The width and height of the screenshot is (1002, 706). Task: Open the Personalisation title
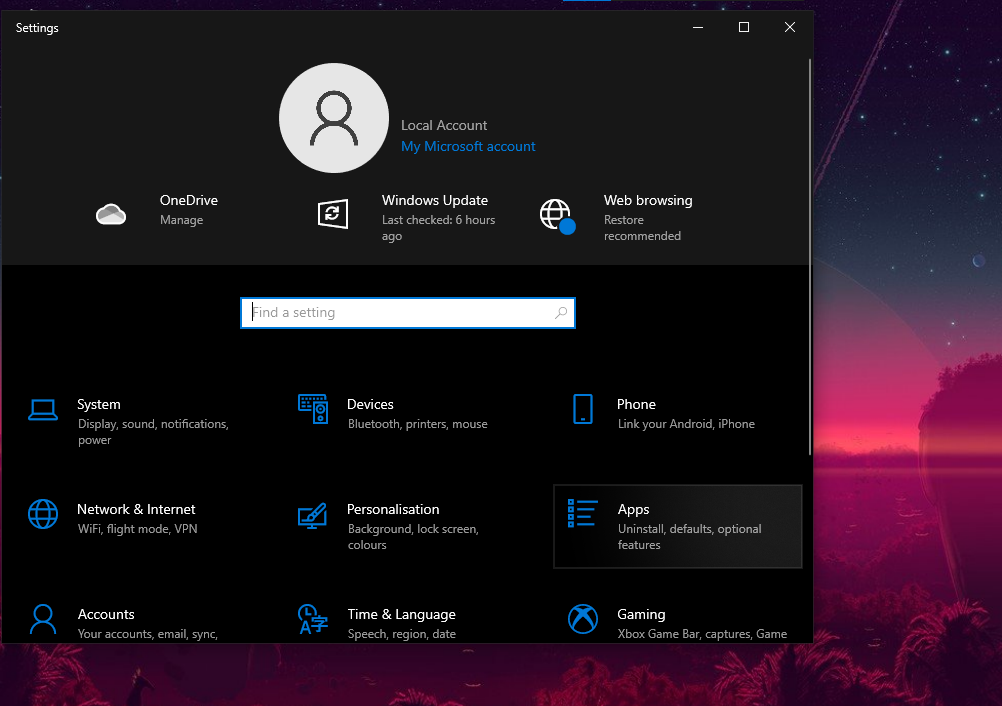pos(393,509)
